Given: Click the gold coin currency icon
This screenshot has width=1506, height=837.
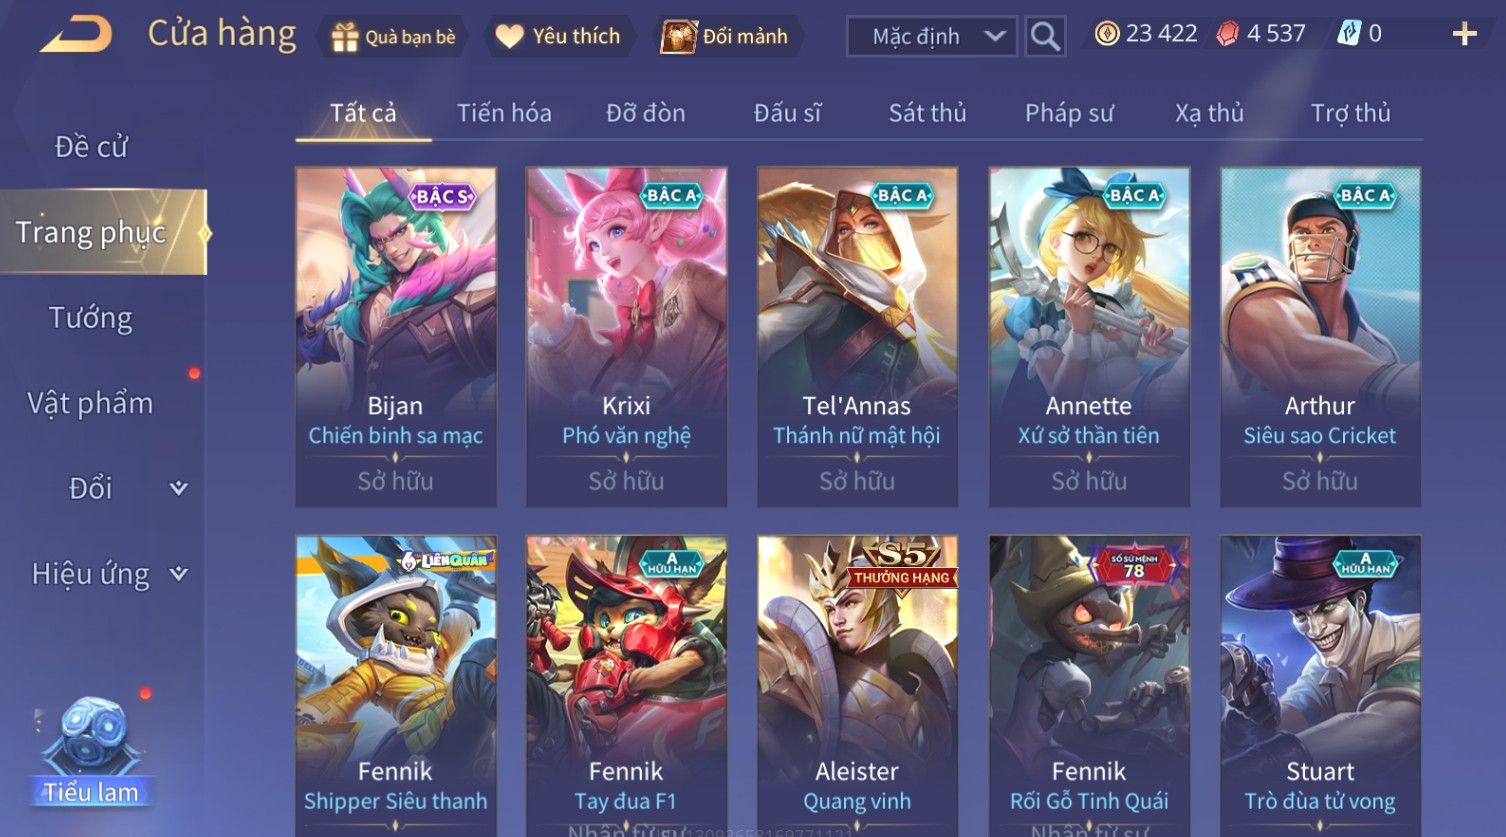Looking at the screenshot, I should coord(1106,34).
